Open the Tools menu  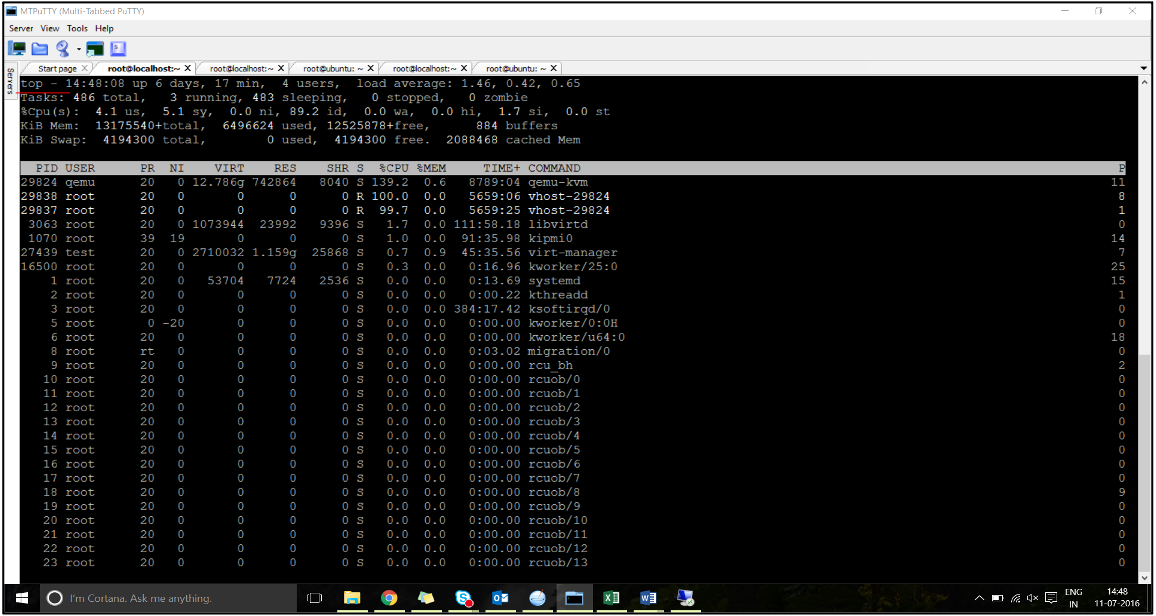coord(77,28)
